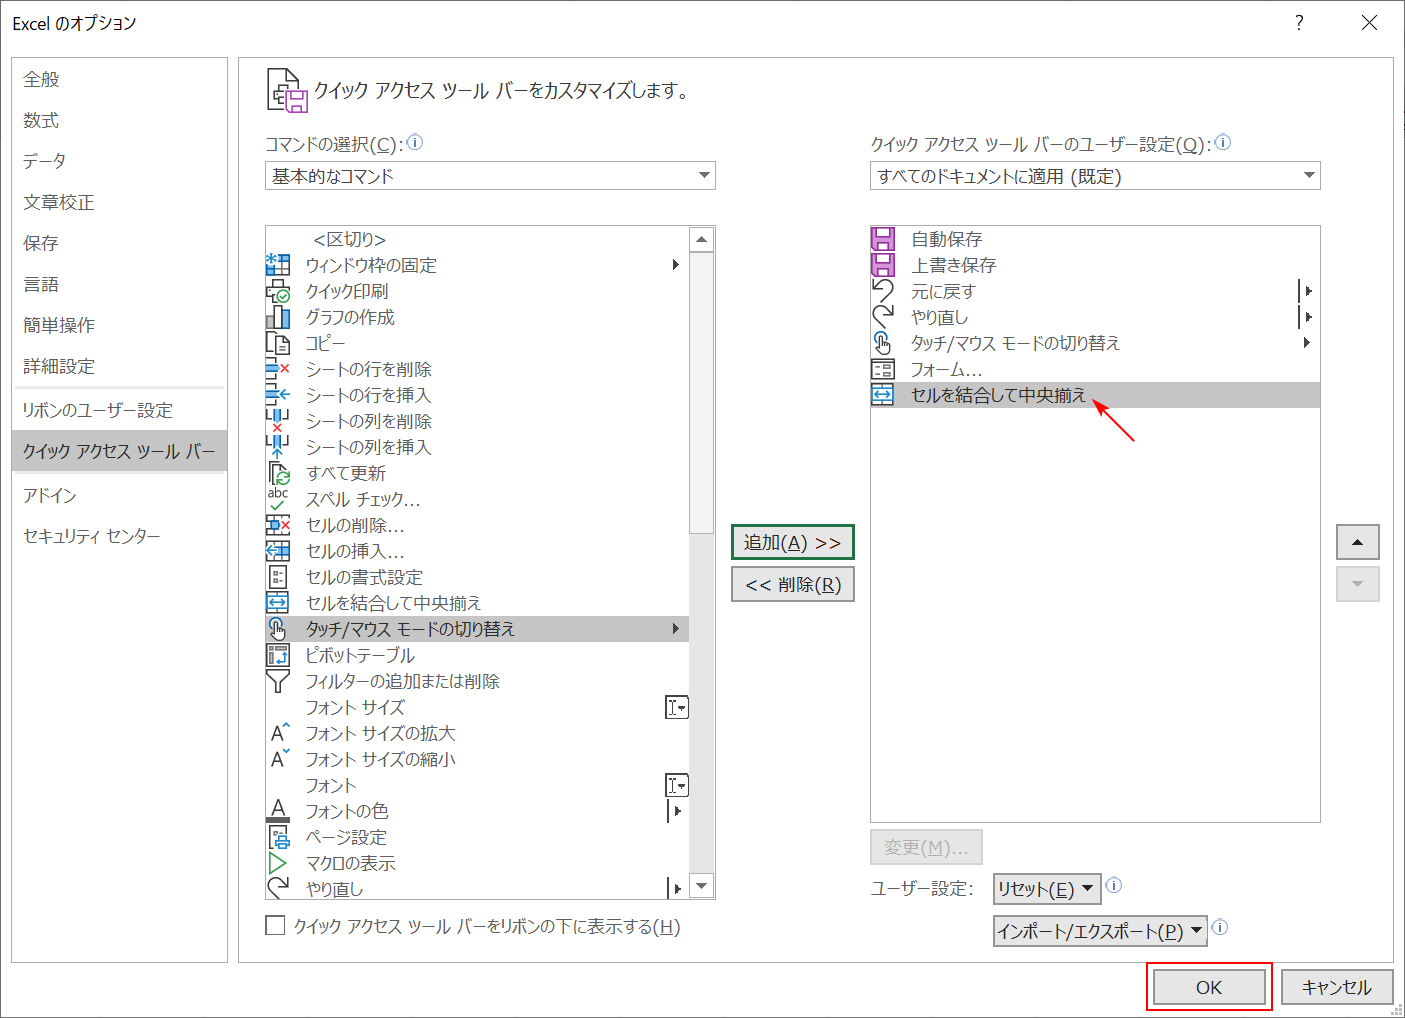Open the すべてのドキュメントに適用 dropdown
This screenshot has height=1018, width=1405.
[x=1094, y=175]
